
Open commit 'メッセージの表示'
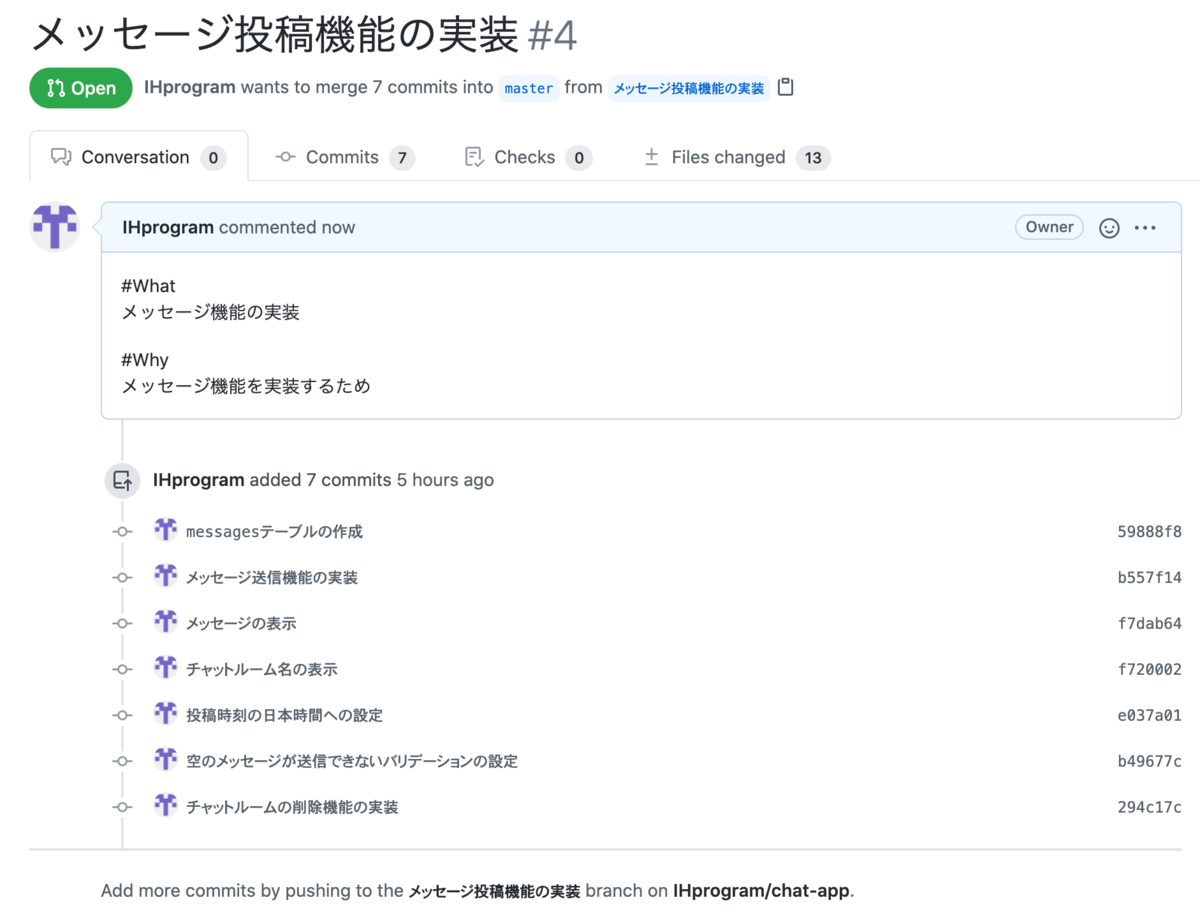tap(241, 624)
